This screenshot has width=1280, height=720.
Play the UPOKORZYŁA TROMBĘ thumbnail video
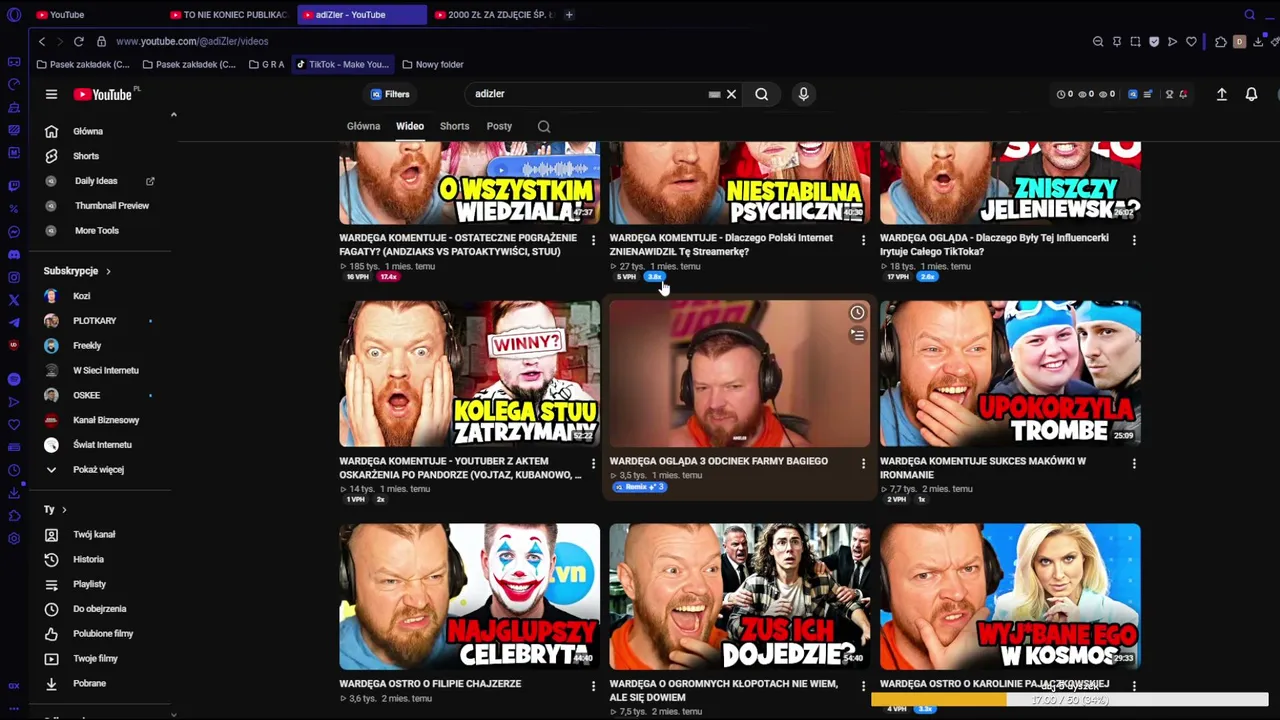coord(1010,373)
